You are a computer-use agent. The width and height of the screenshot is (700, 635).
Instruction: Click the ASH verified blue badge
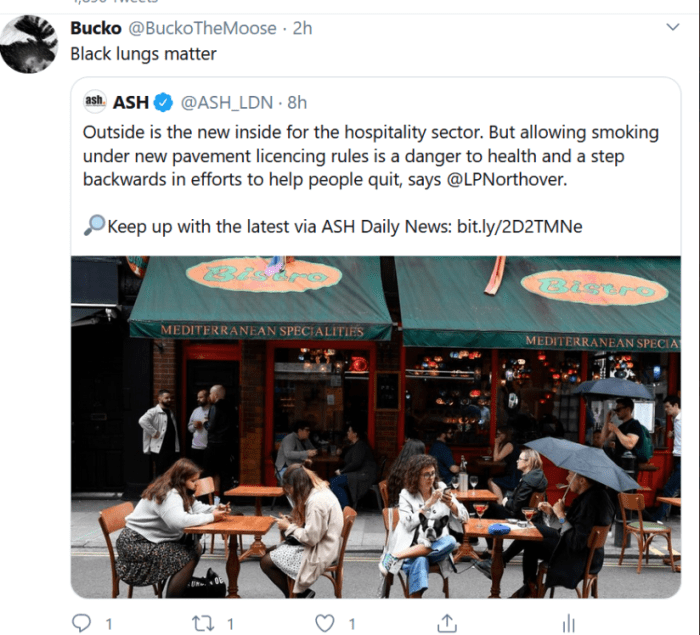(163, 103)
